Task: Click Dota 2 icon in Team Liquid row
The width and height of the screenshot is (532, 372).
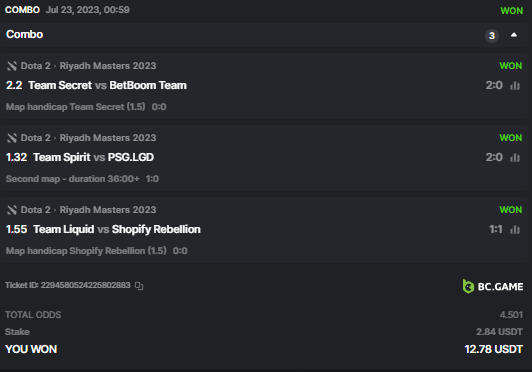Action: [12, 210]
